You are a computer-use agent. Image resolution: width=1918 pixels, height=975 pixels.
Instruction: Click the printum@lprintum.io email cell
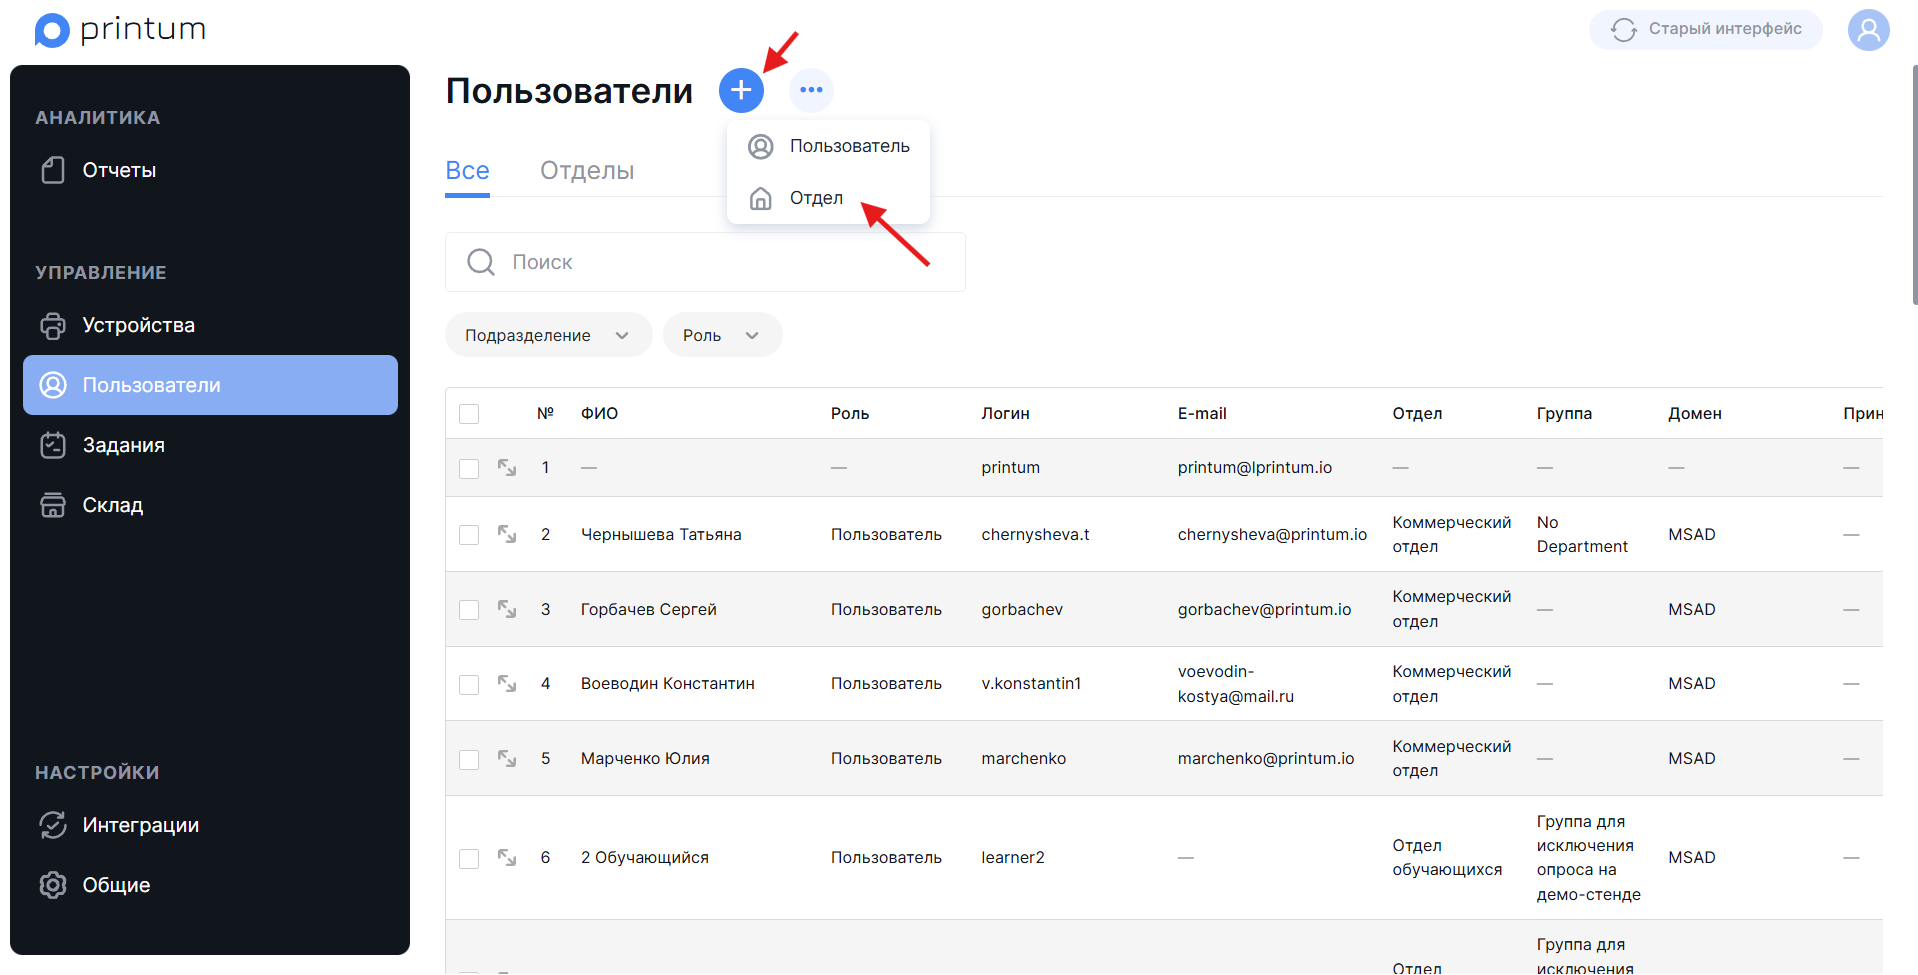coord(1255,467)
